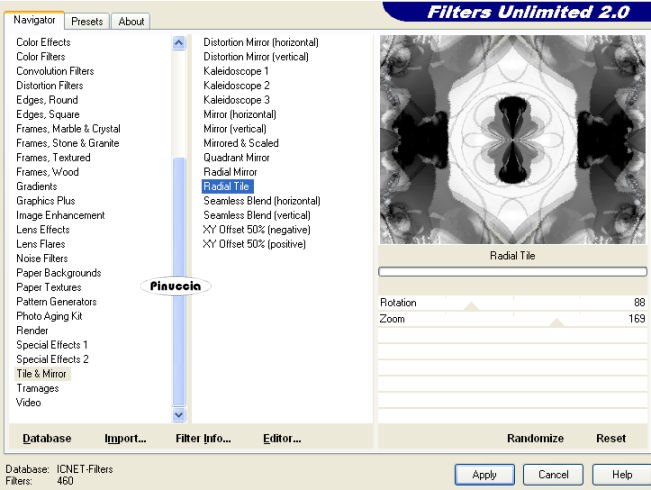Adjust the Zoom slider handle

tap(556, 323)
